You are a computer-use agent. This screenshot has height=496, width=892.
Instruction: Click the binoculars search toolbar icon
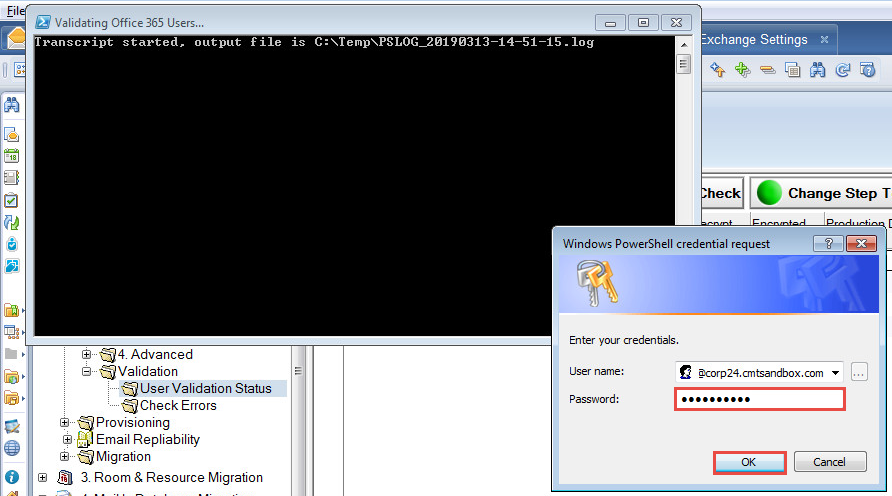(x=817, y=69)
